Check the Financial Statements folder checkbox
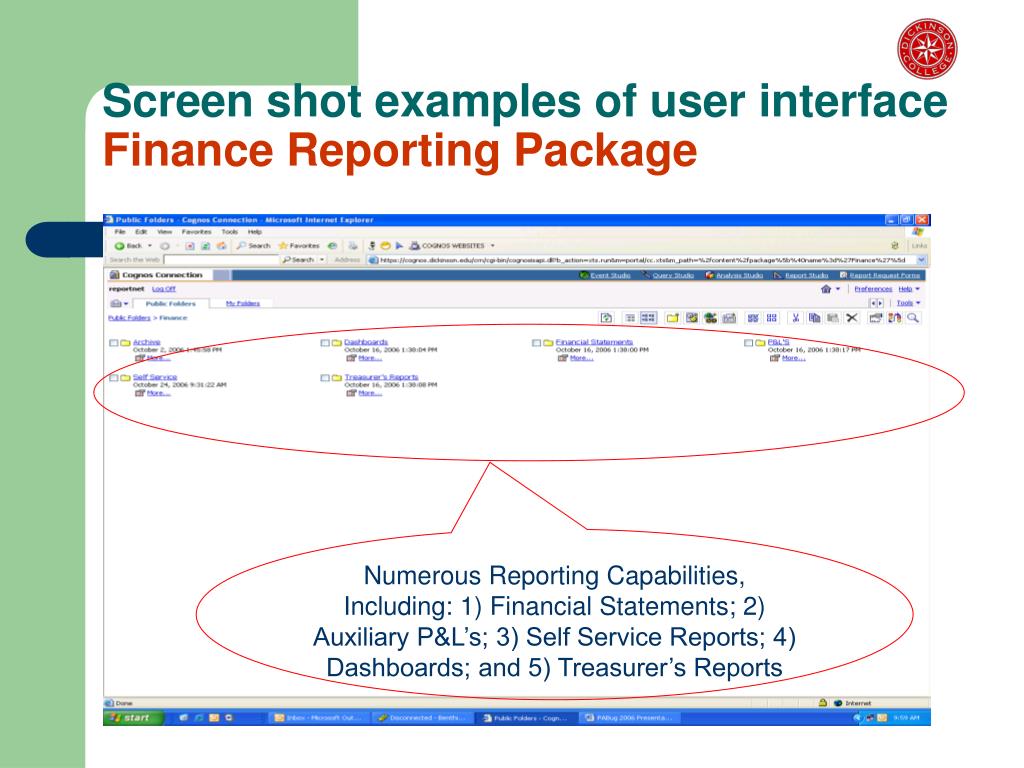 [x=537, y=343]
